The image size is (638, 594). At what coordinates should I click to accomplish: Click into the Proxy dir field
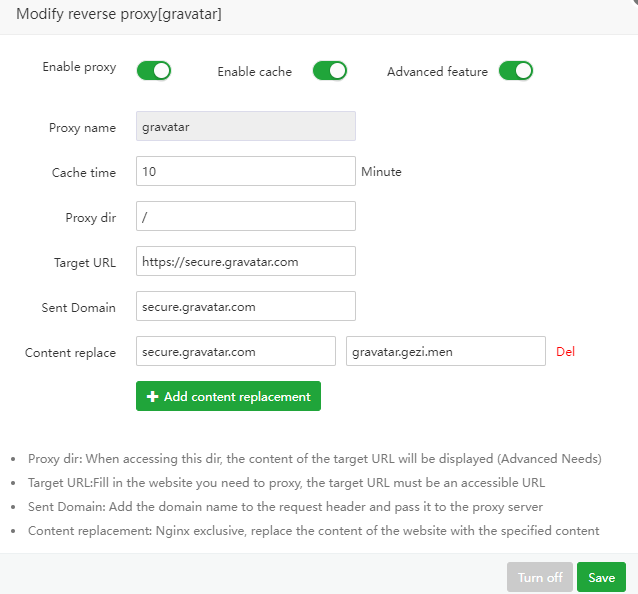coord(245,216)
